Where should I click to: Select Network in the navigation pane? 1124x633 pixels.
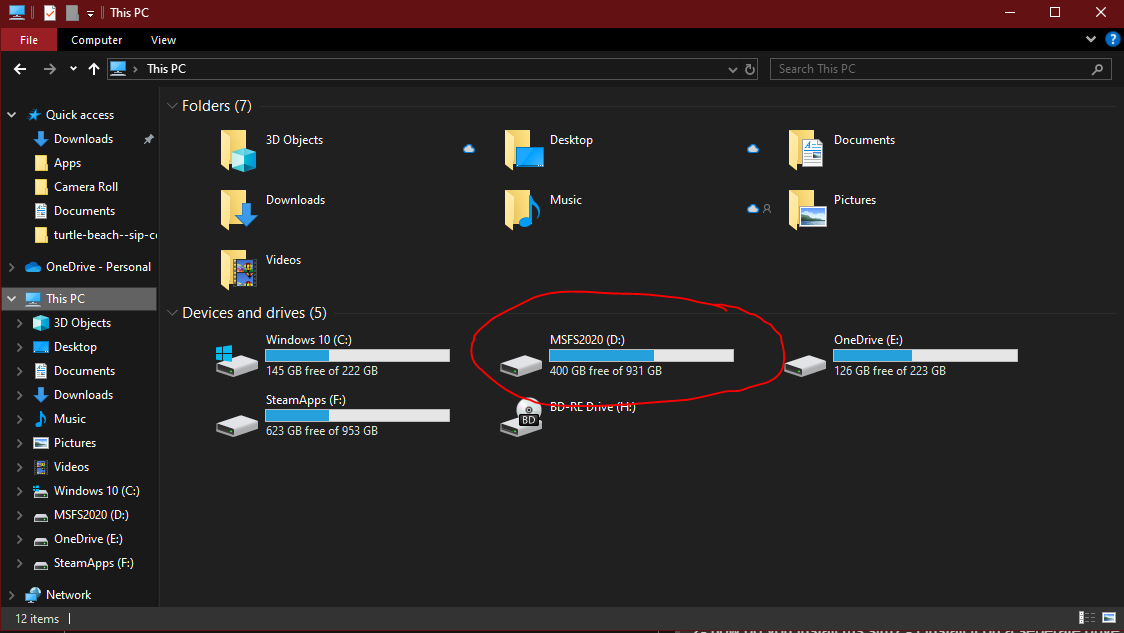[68, 595]
